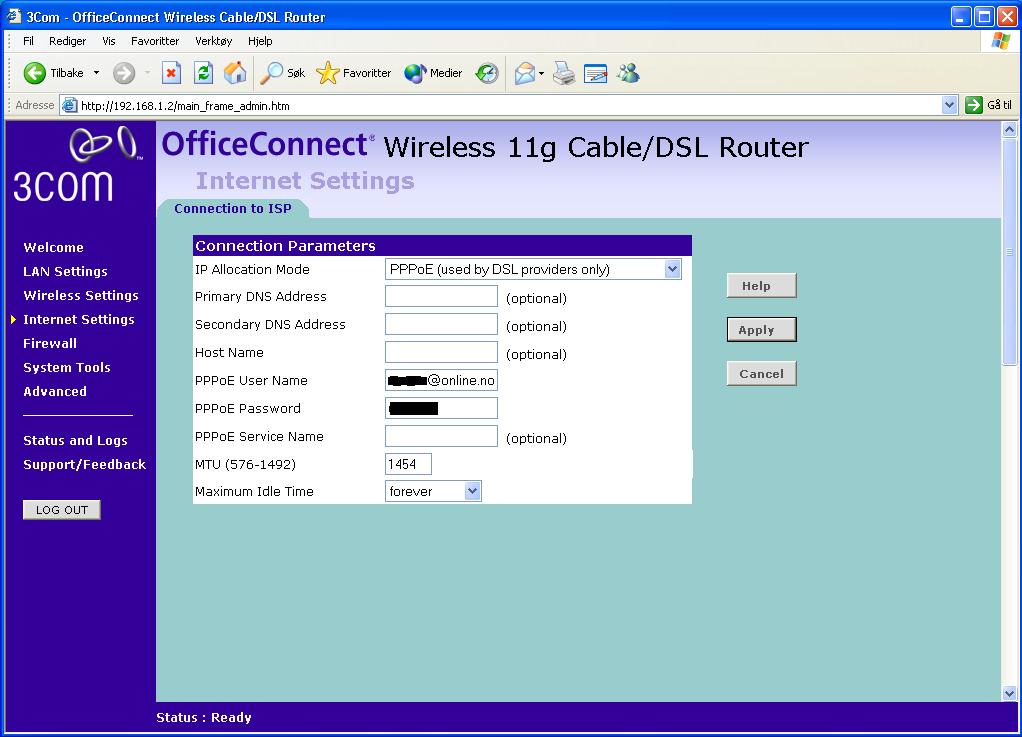1022x737 pixels.
Task: Click the PPPoE User Name field
Action: (x=441, y=380)
